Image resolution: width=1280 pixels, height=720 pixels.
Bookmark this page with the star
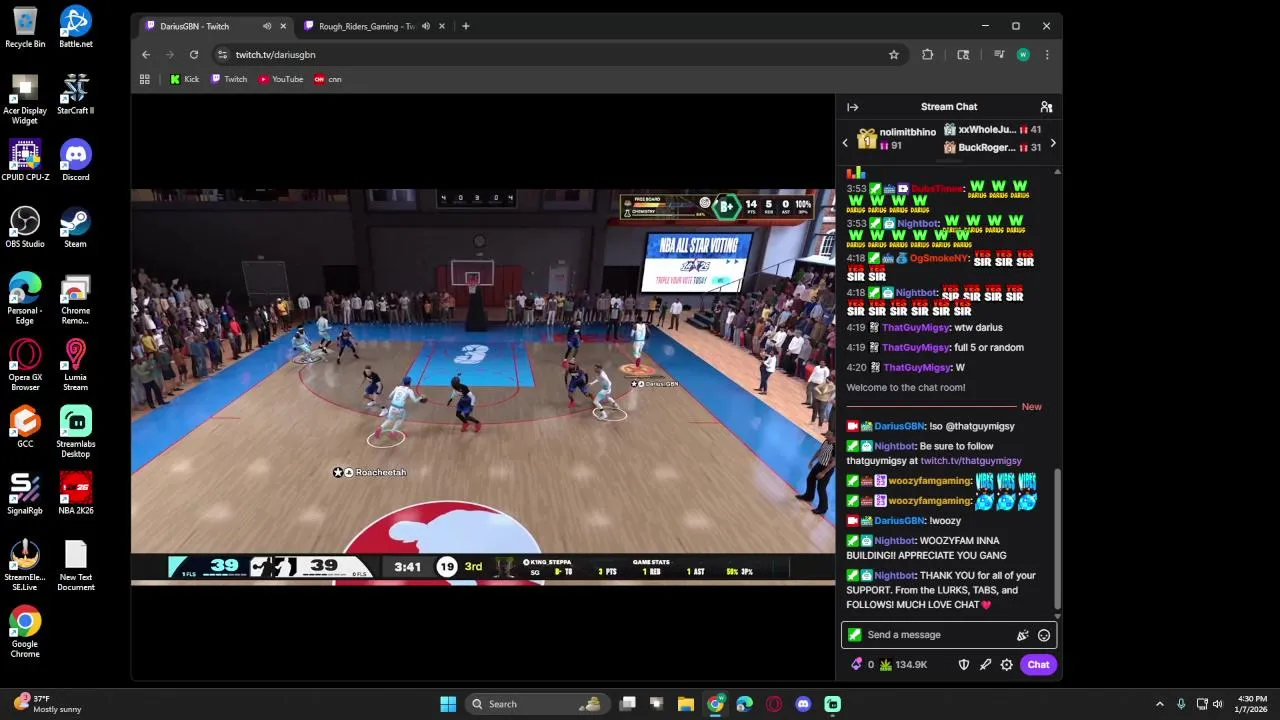(894, 55)
